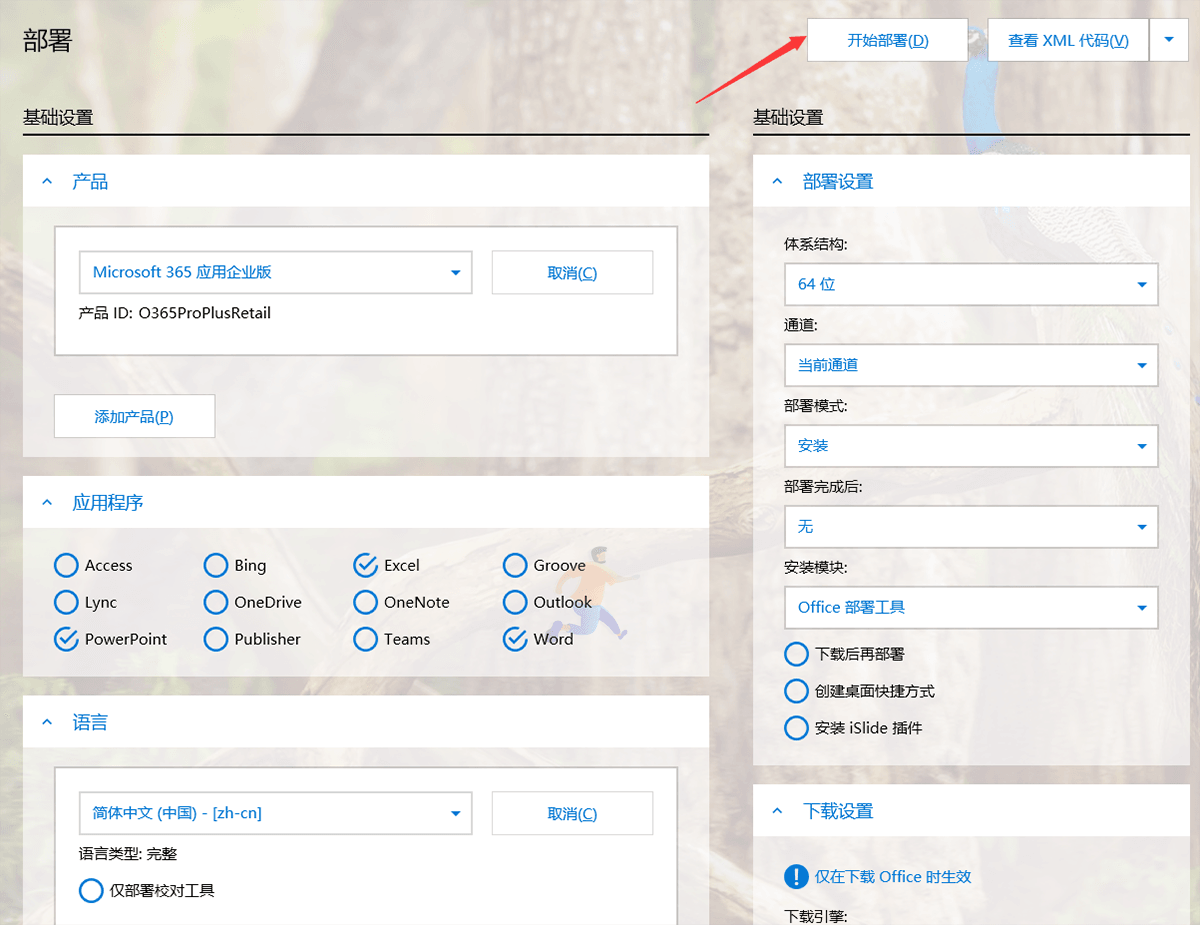Enable the Teams application checkbox
The image size is (1200, 925).
coord(366,639)
